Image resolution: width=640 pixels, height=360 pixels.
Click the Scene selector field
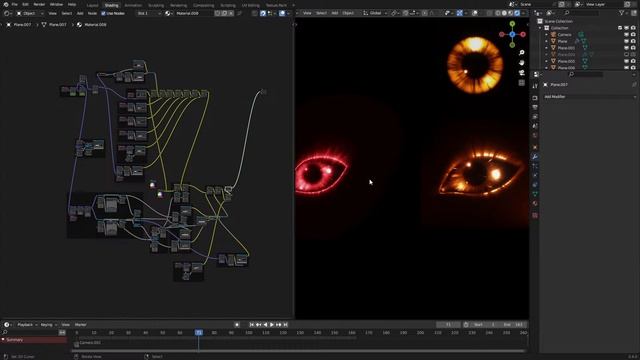(x=537, y=4)
